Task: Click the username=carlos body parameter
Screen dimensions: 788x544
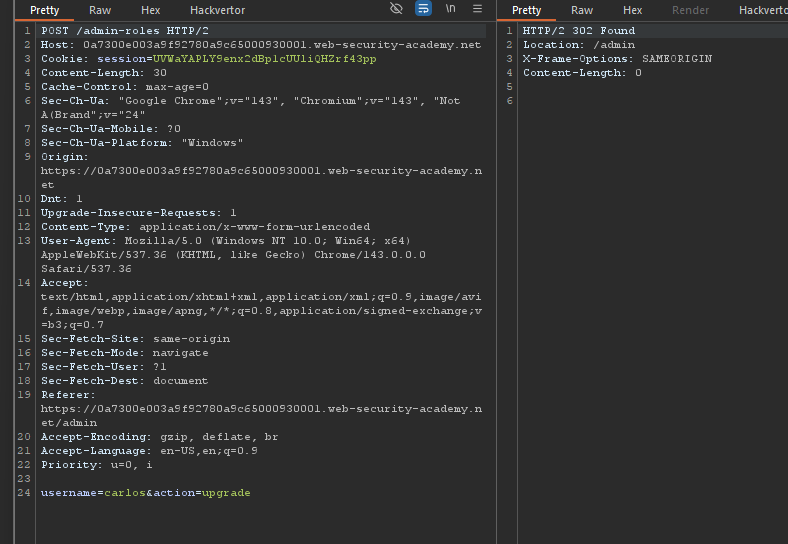Action: coord(93,493)
